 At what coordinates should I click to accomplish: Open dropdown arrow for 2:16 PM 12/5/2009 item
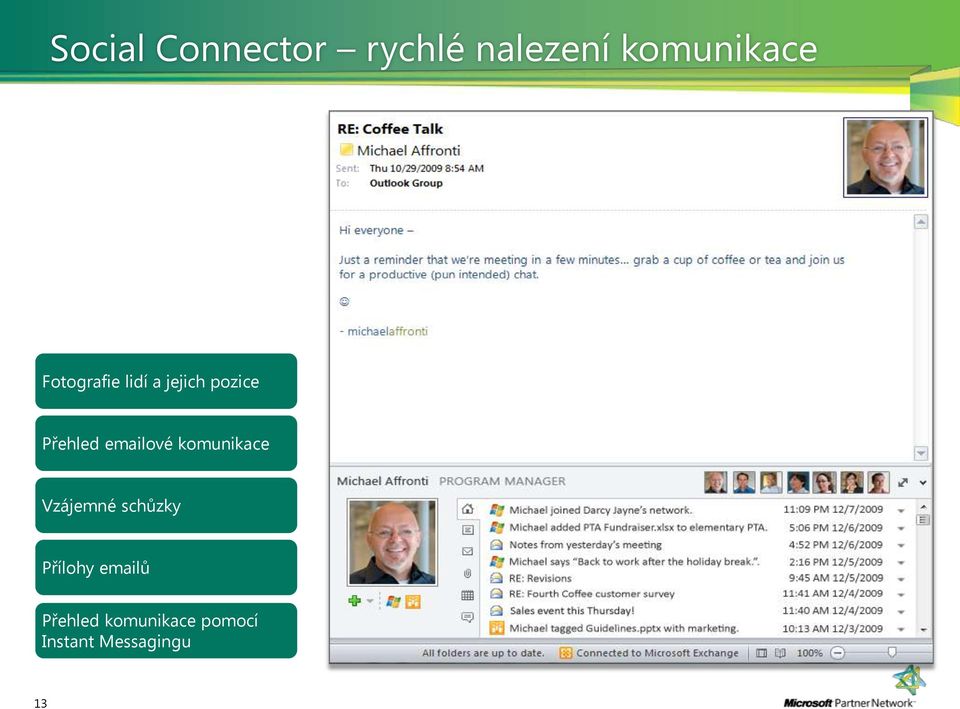pos(901,562)
